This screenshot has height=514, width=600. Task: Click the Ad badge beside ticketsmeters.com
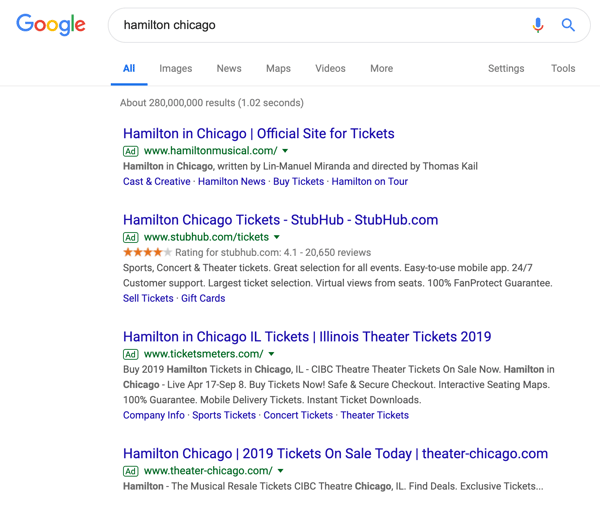130,354
